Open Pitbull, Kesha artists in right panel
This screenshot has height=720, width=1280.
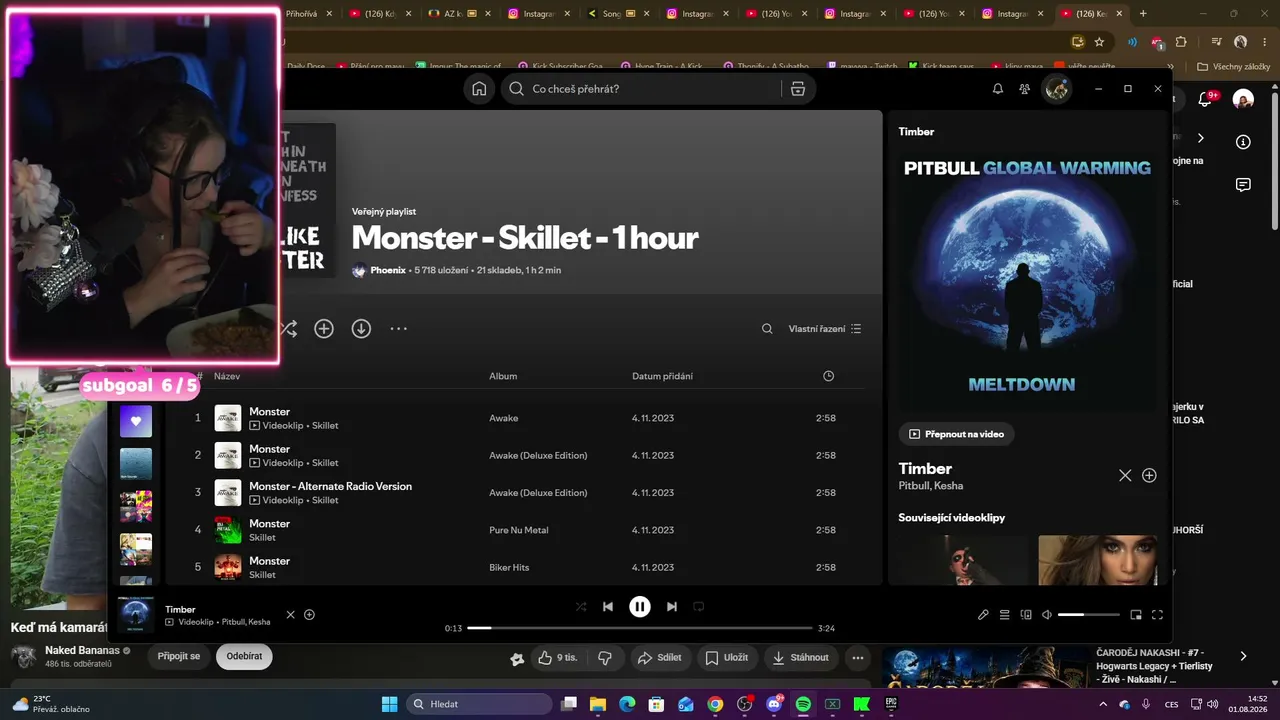coord(931,486)
